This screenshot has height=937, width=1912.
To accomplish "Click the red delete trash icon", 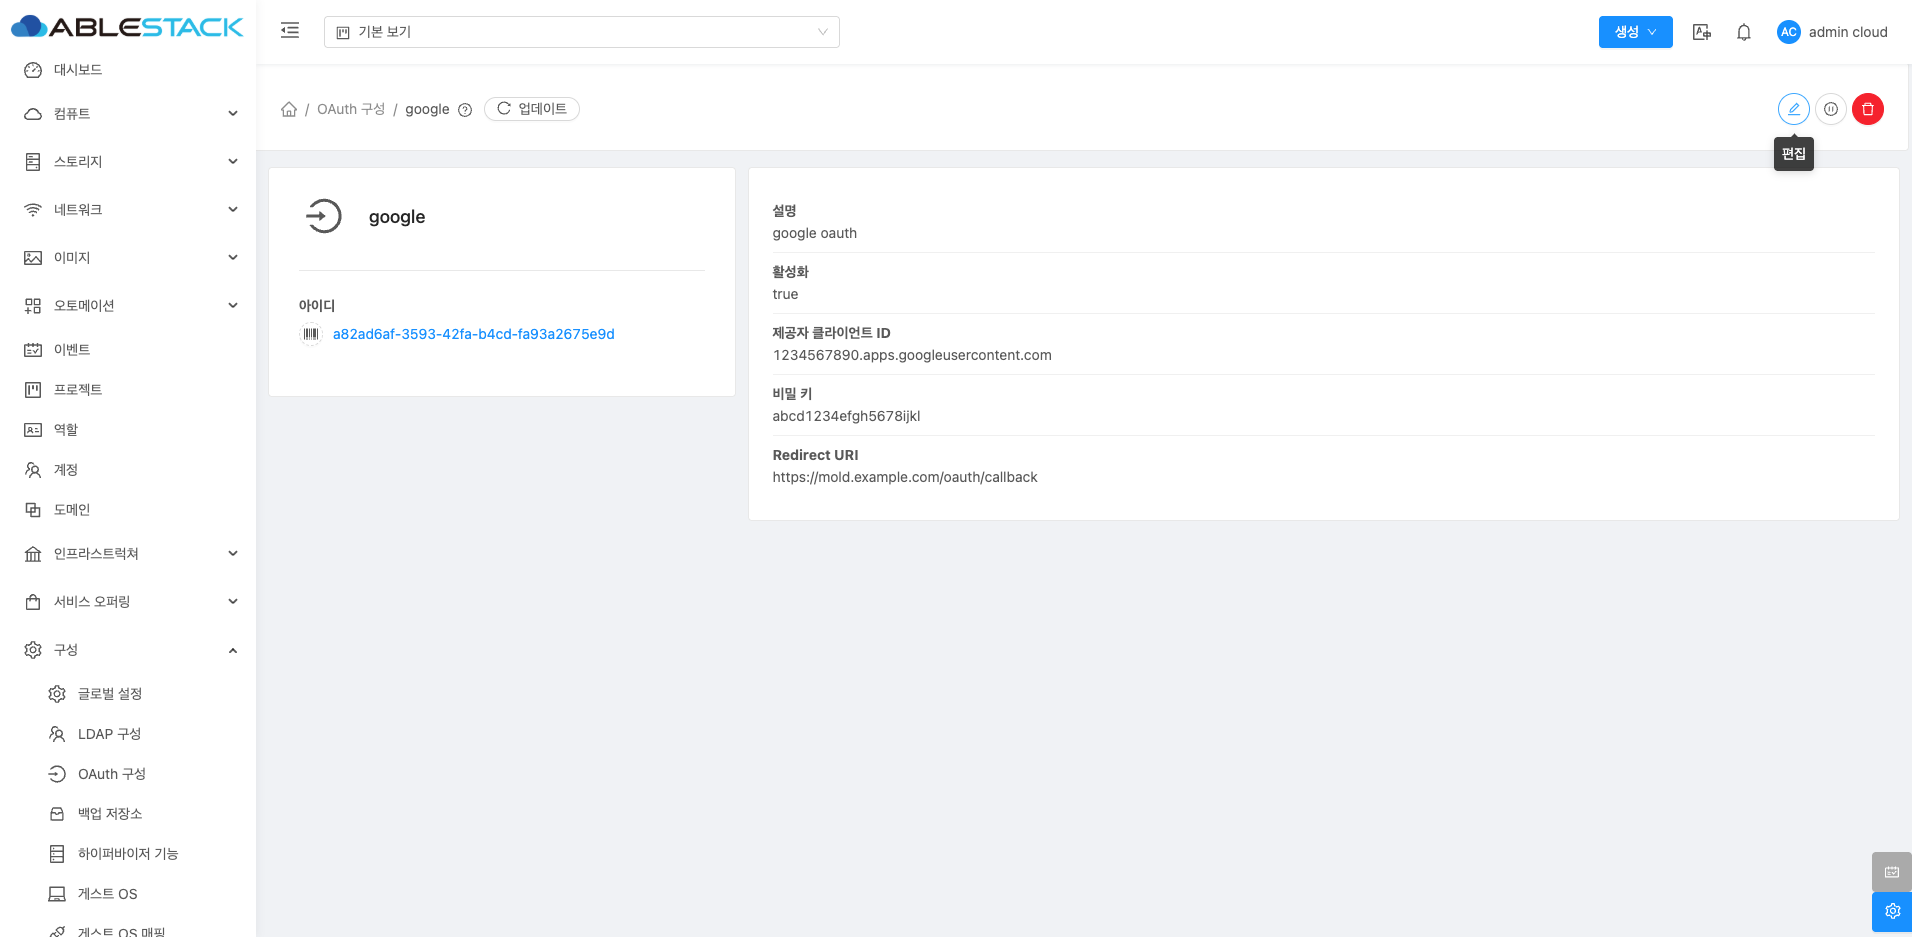I will pos(1868,109).
